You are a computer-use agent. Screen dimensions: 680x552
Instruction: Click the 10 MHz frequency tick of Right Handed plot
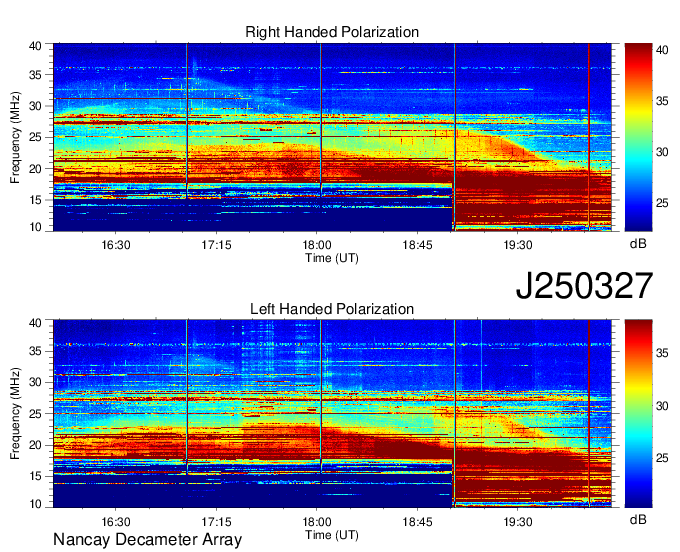tap(36, 227)
